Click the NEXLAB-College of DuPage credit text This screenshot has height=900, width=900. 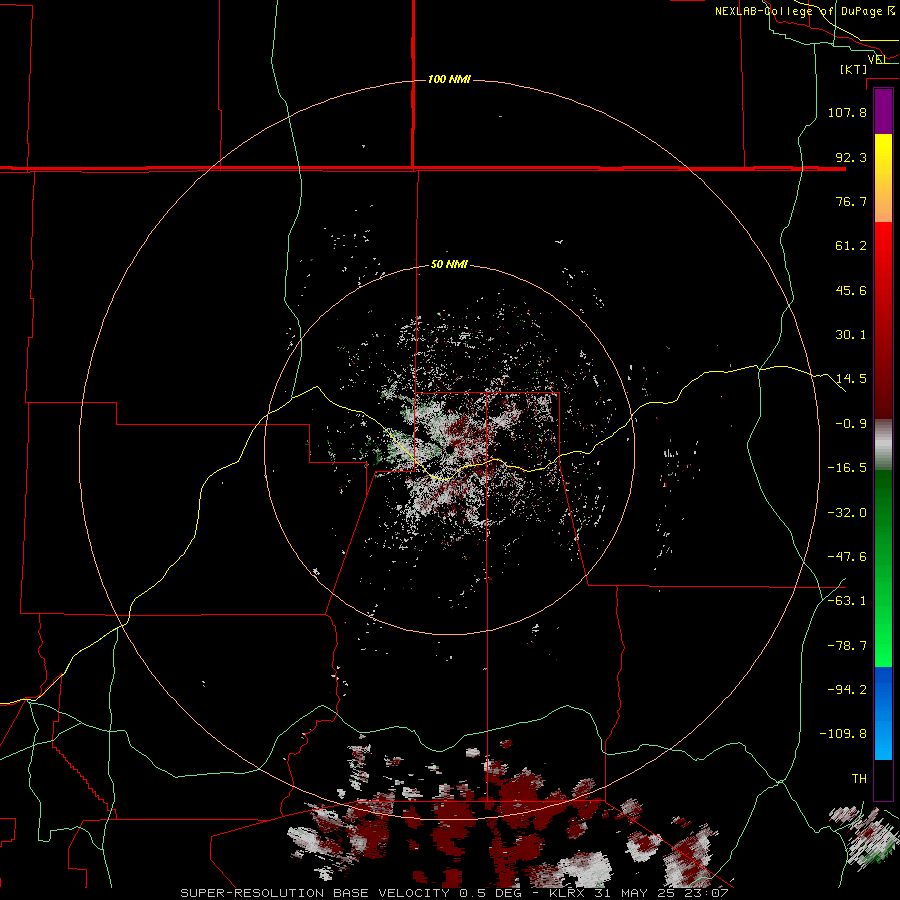point(805,11)
